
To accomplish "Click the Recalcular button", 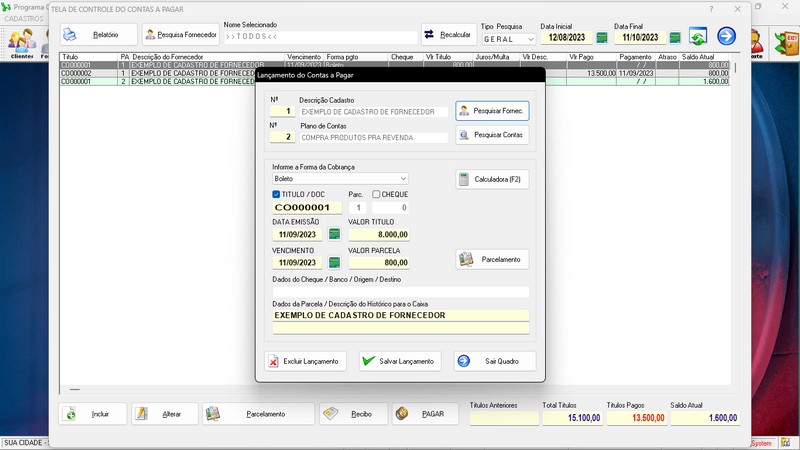I will coord(448,35).
